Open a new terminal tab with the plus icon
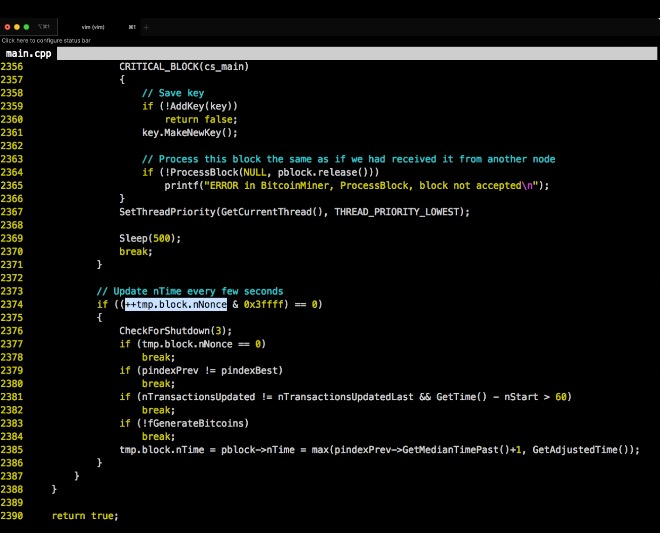 click(146, 26)
